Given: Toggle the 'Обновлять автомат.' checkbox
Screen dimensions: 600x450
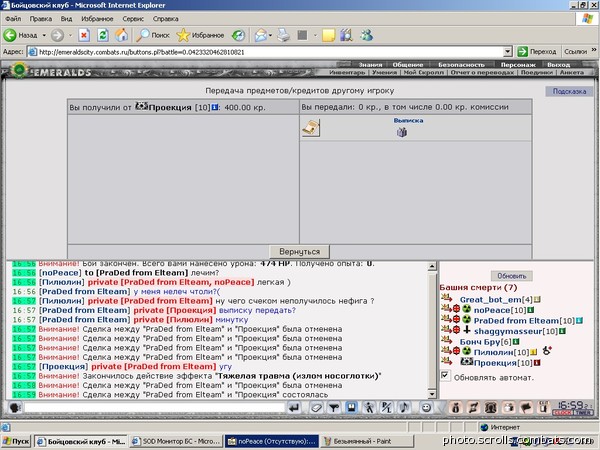Looking at the screenshot, I should click(445, 375).
